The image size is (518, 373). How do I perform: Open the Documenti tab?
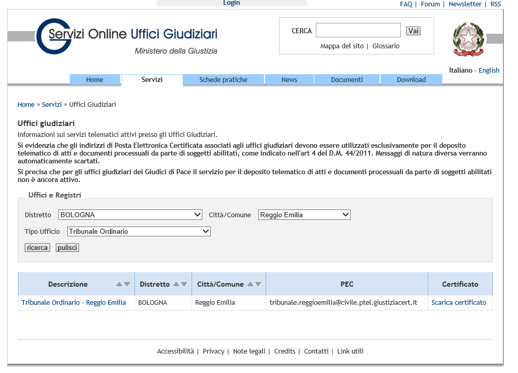point(347,80)
